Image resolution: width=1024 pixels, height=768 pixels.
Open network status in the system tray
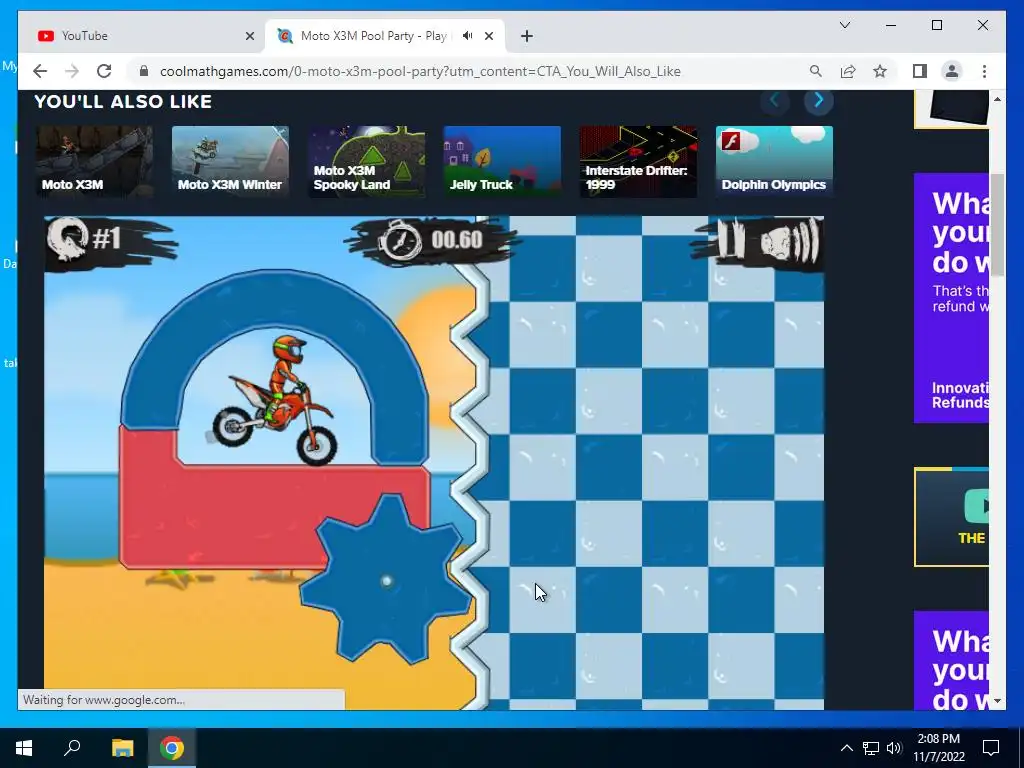871,748
